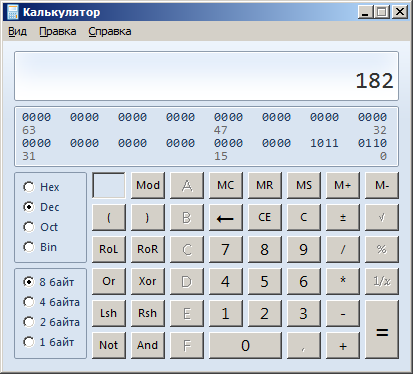Click the CE clear entry button

point(265,217)
